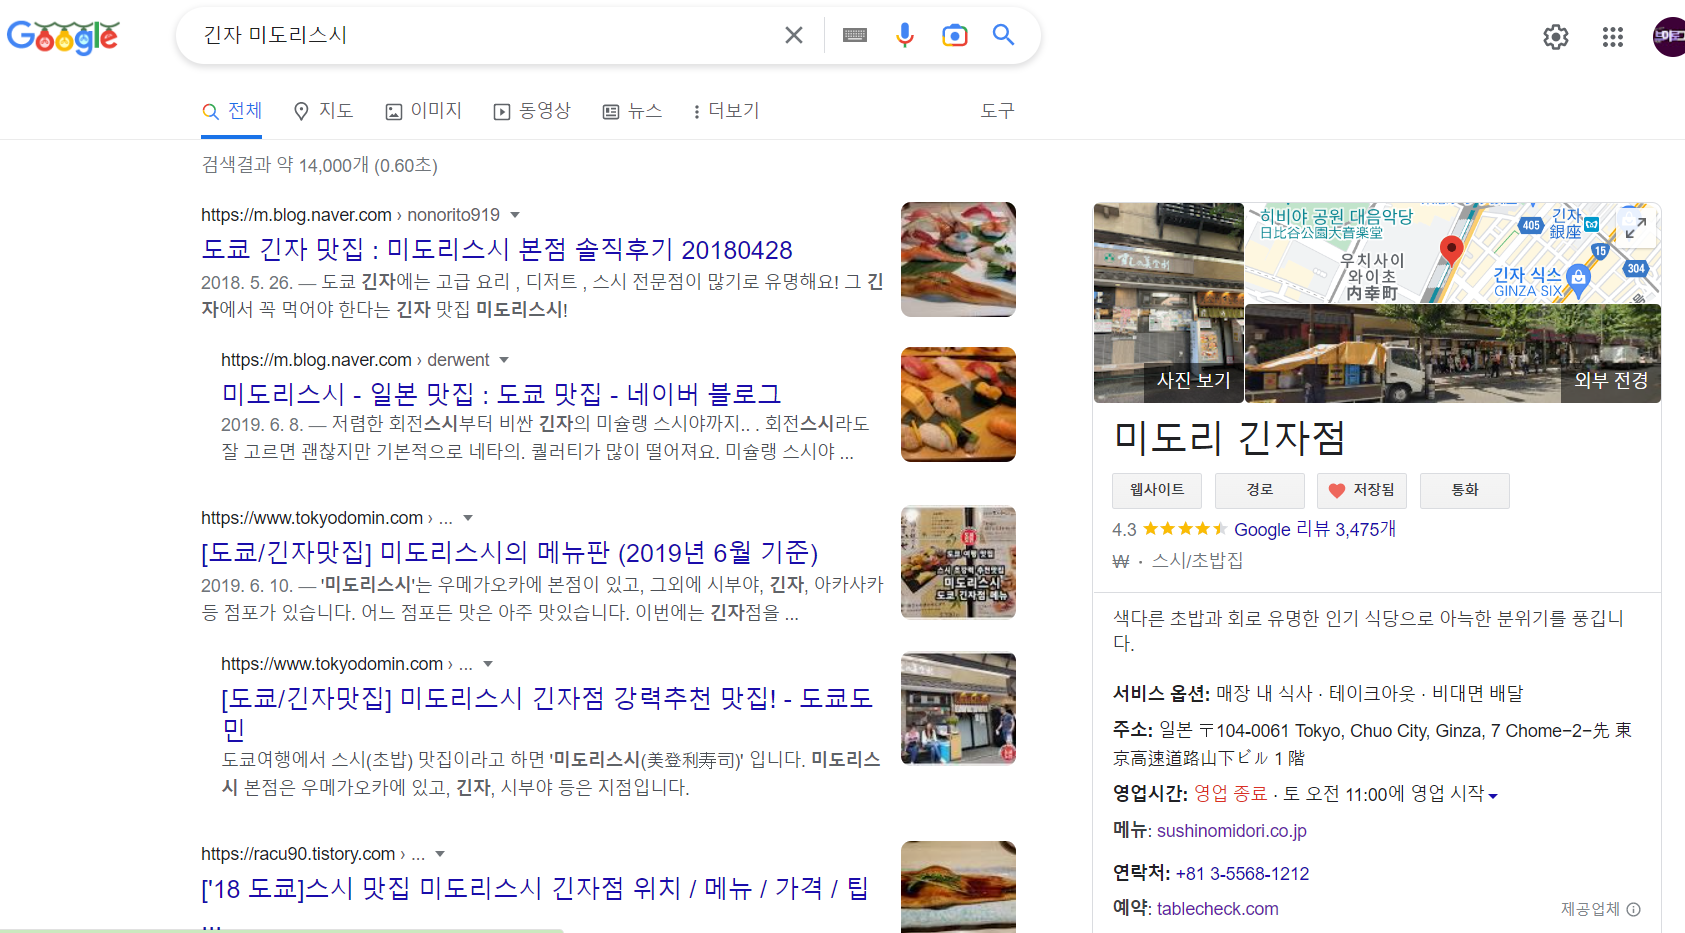The height and width of the screenshot is (933, 1685).
Task: Open the dropdown next to nonorito919 result
Action: click(x=515, y=214)
